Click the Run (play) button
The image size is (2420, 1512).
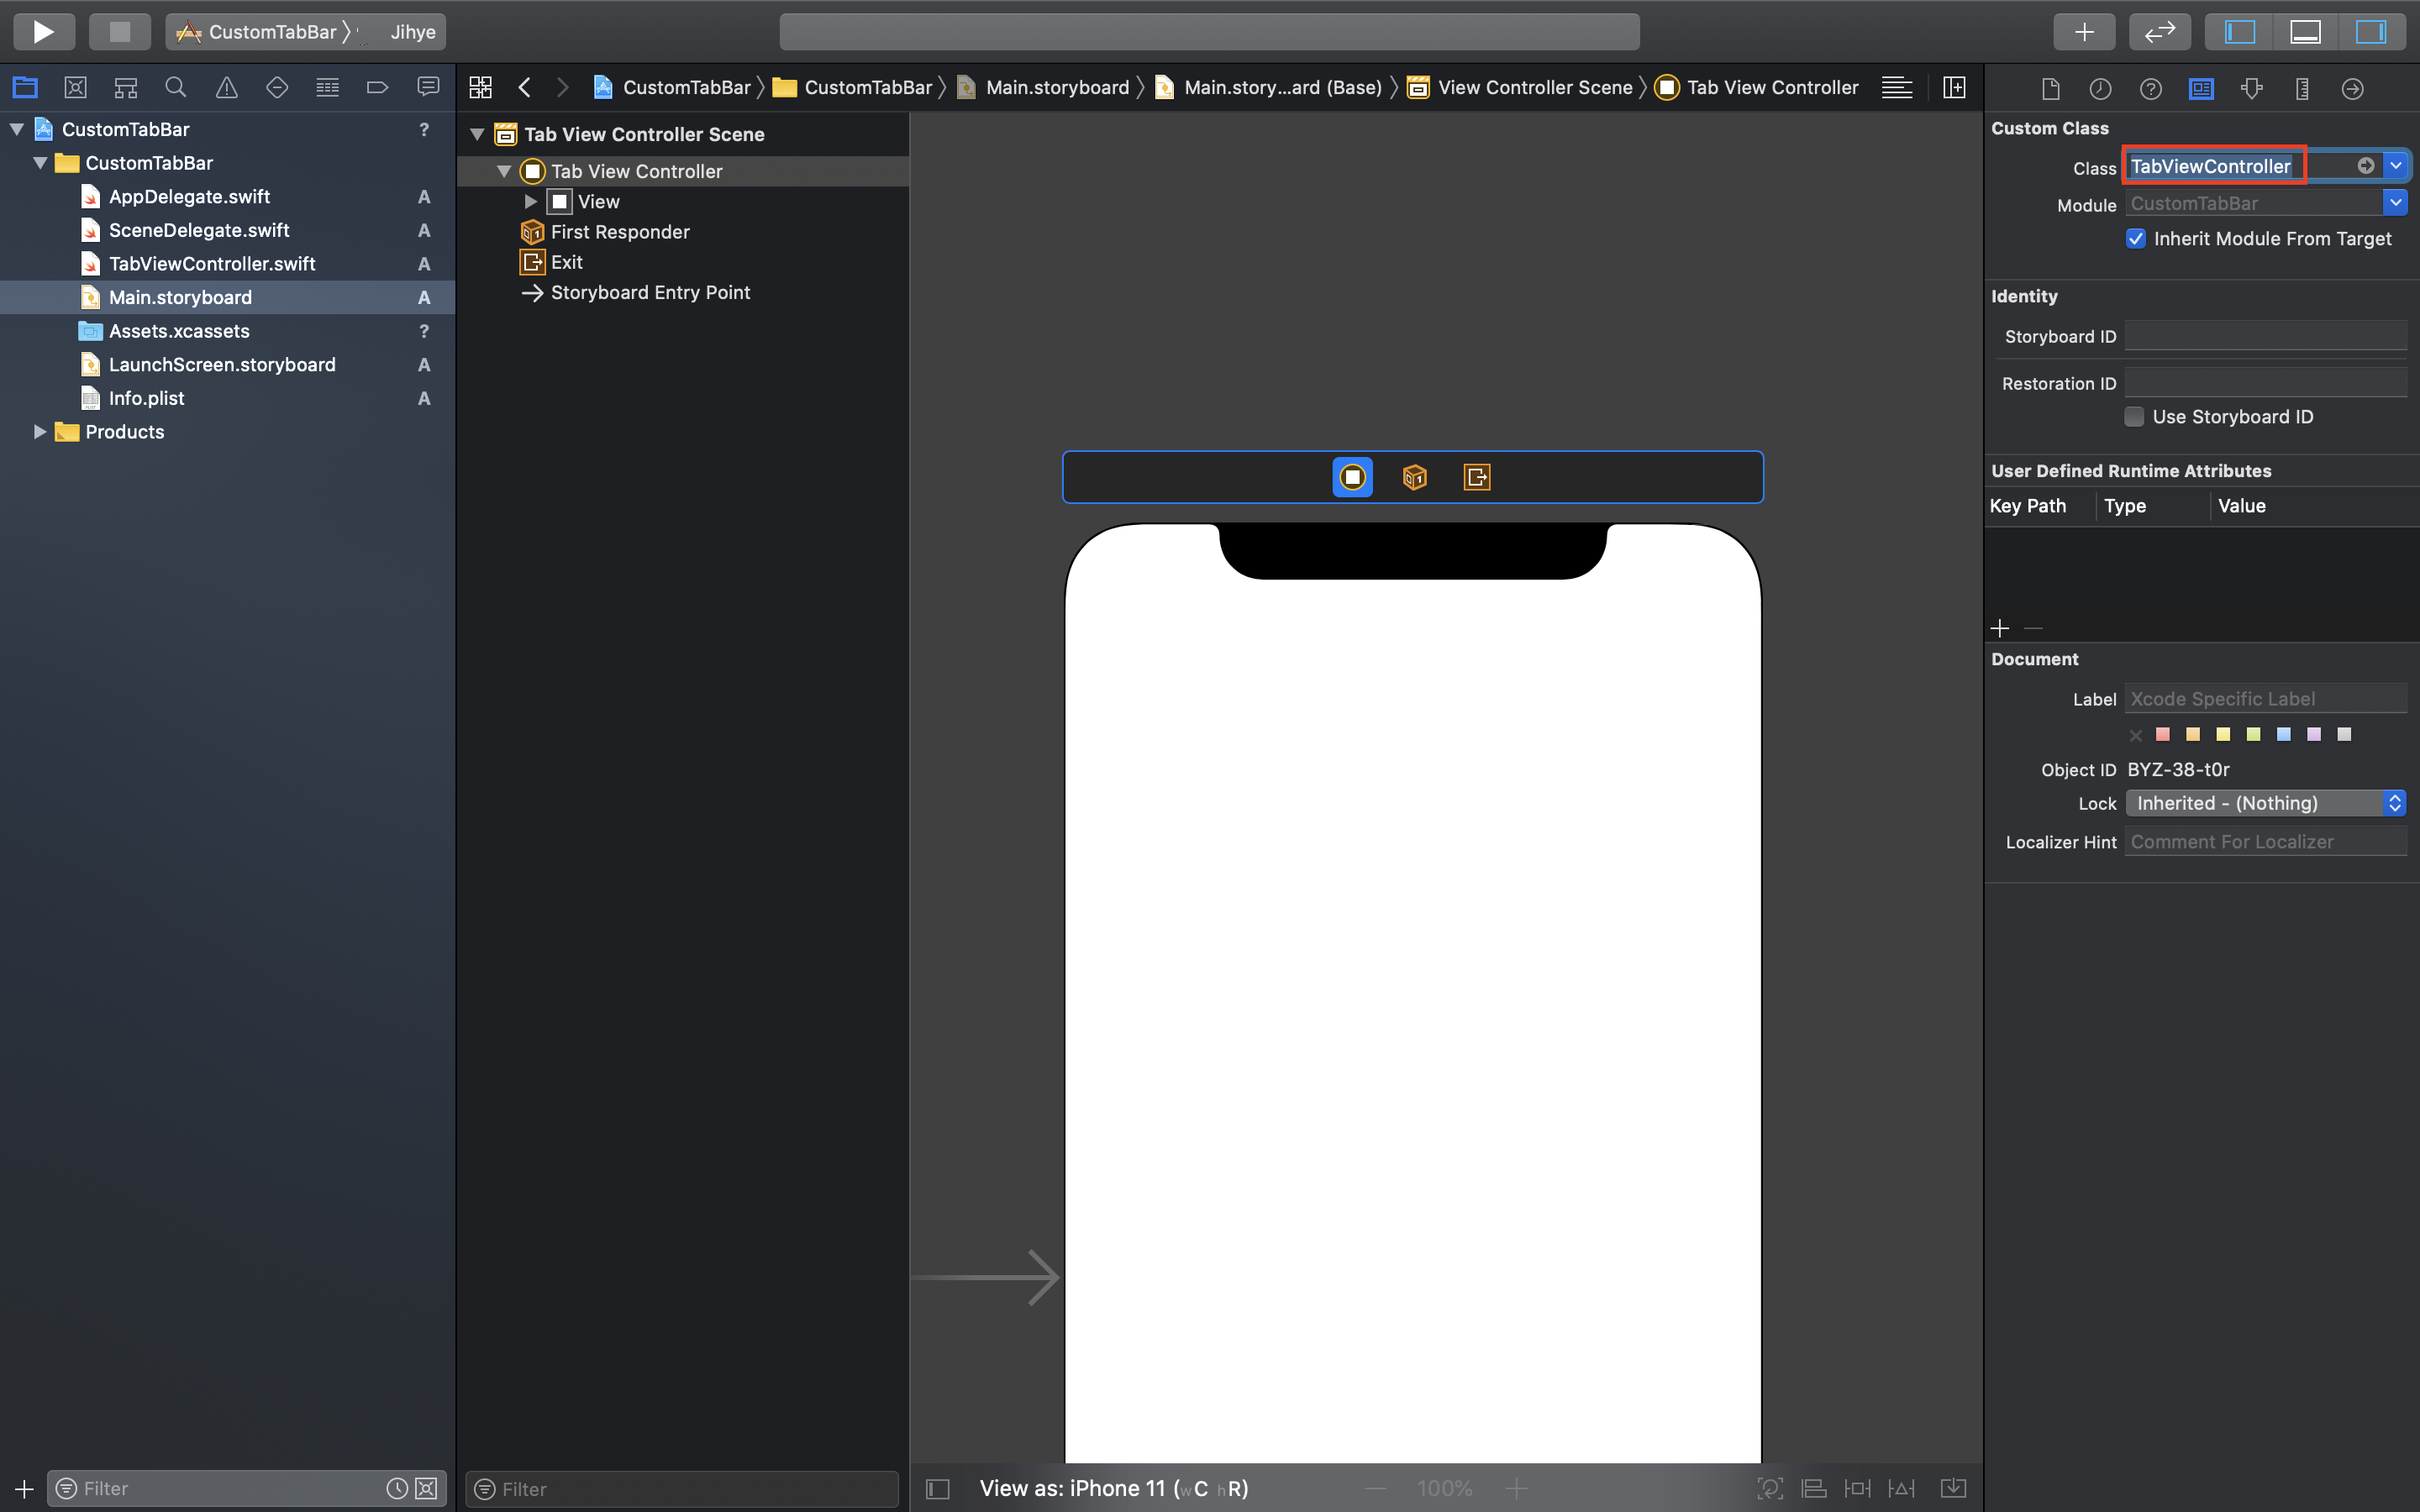tap(43, 31)
